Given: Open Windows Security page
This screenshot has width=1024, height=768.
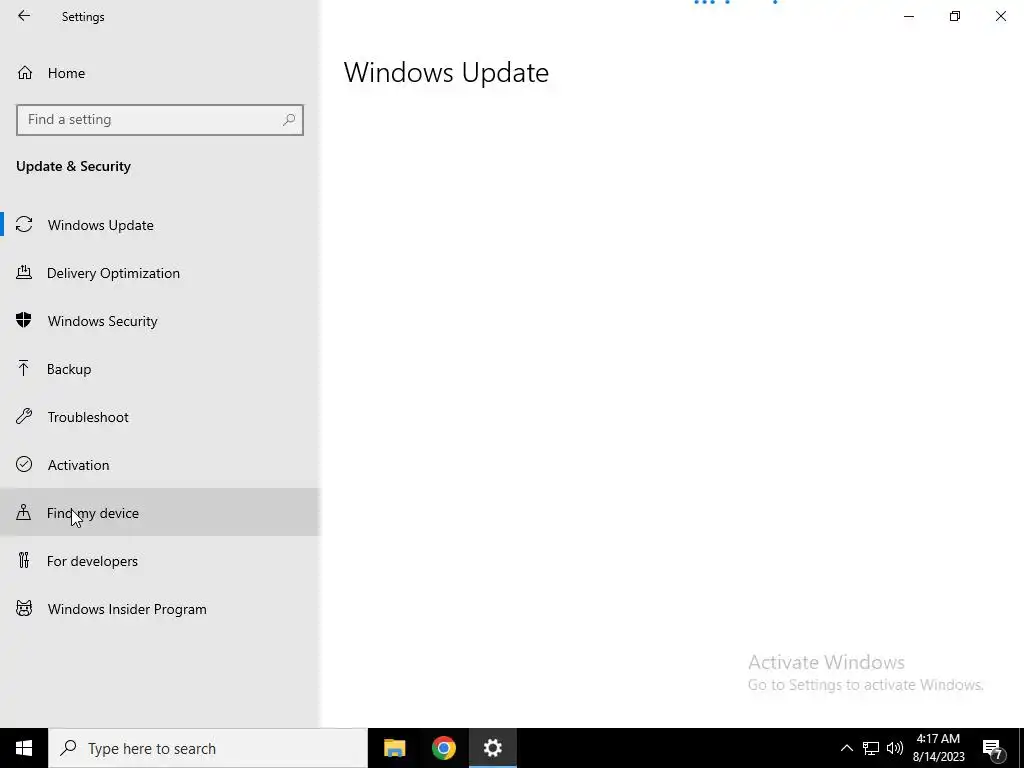Looking at the screenshot, I should (160, 321).
